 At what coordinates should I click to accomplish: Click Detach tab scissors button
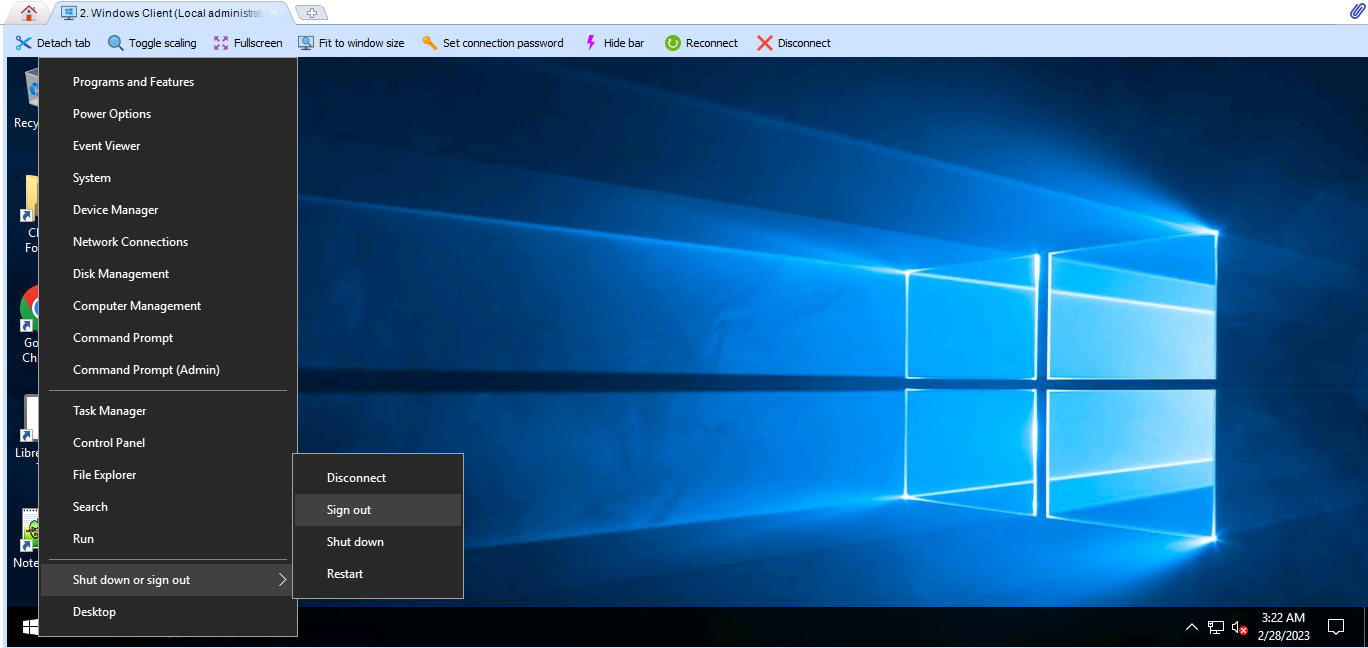coord(53,43)
